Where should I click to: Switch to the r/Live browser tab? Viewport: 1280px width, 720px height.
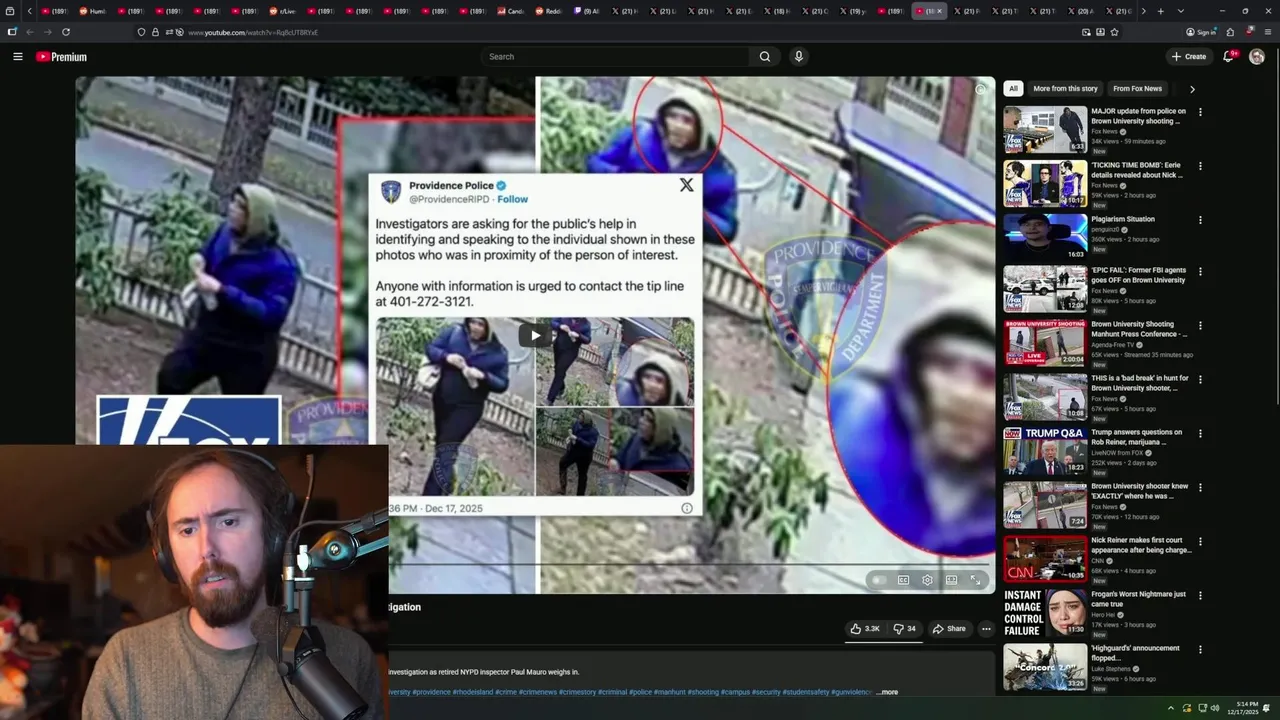pyautogui.click(x=283, y=11)
